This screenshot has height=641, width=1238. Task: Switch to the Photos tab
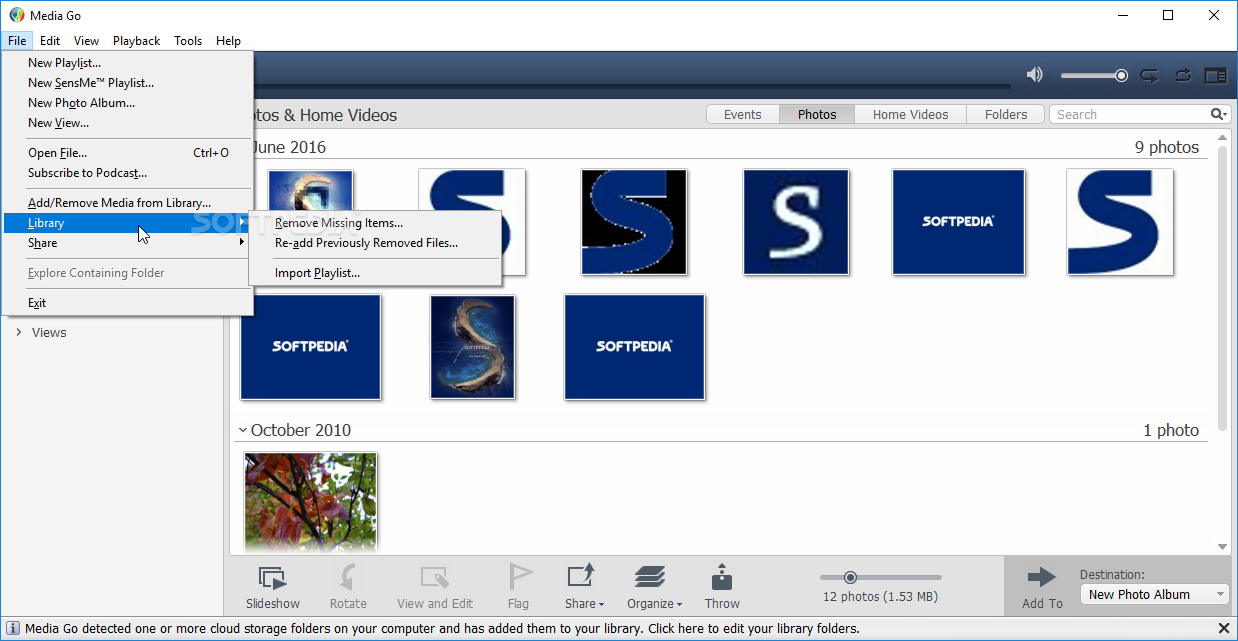(x=817, y=114)
